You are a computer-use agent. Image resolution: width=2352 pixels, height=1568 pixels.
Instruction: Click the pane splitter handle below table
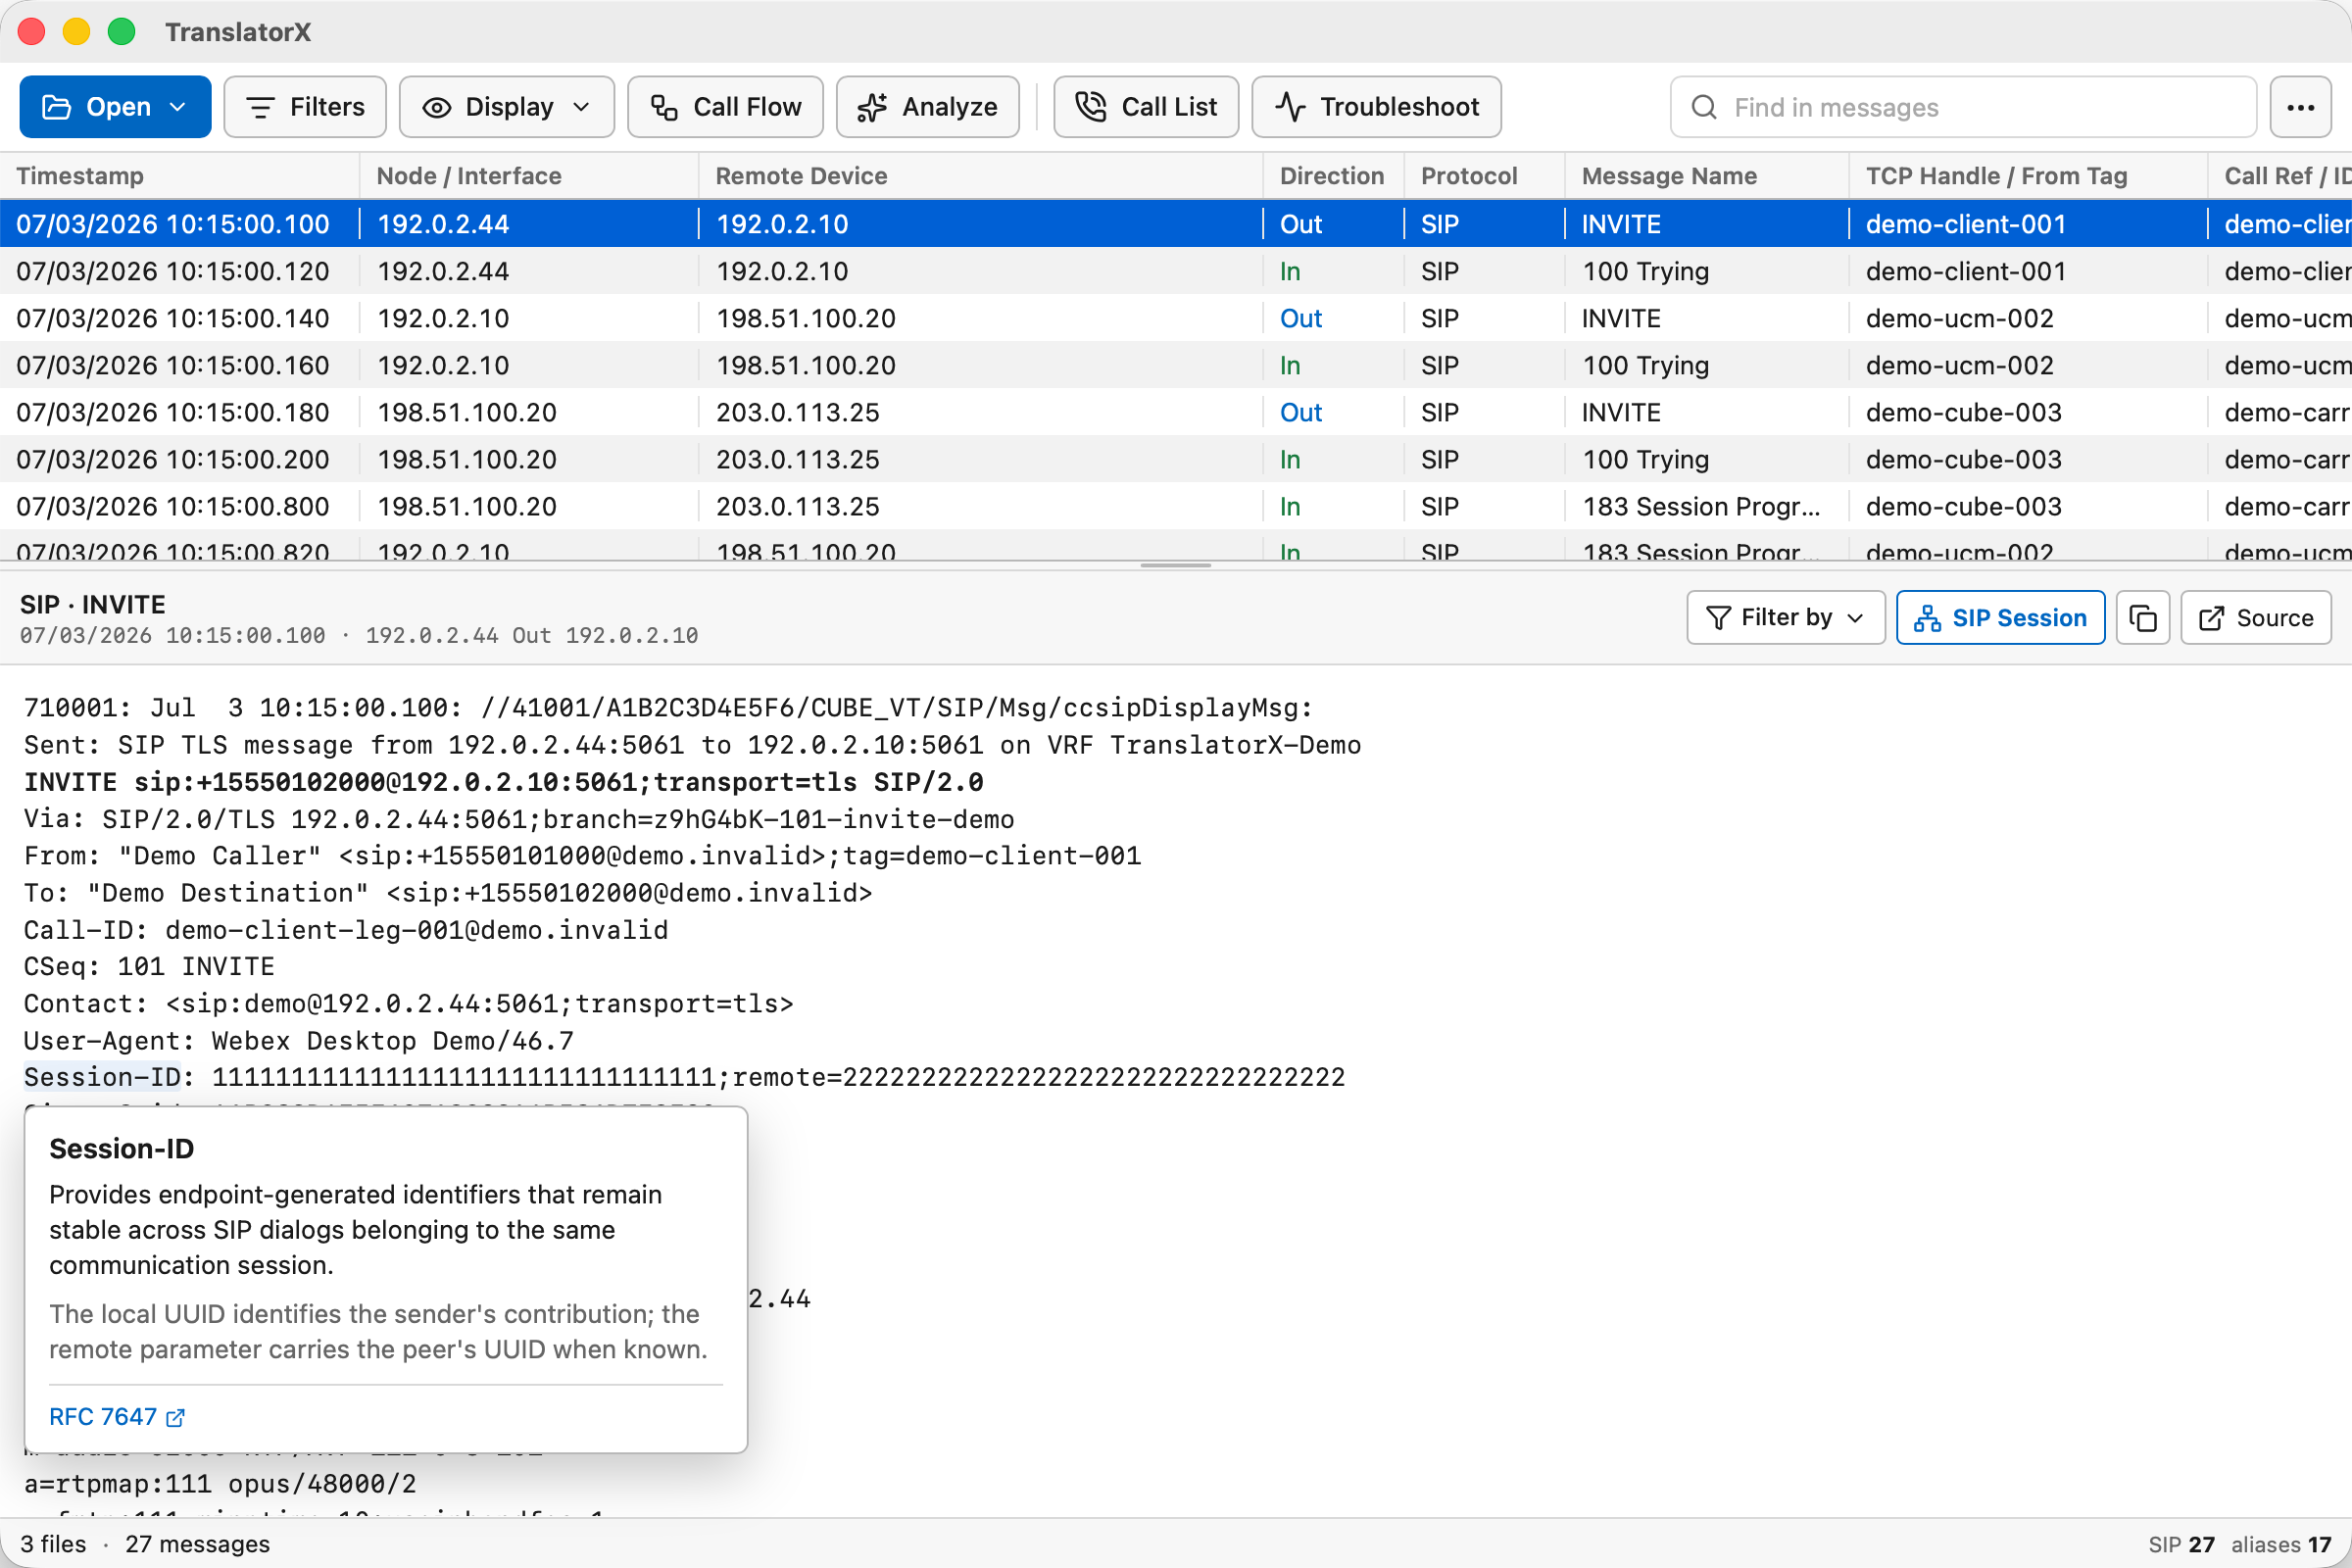tap(1176, 565)
